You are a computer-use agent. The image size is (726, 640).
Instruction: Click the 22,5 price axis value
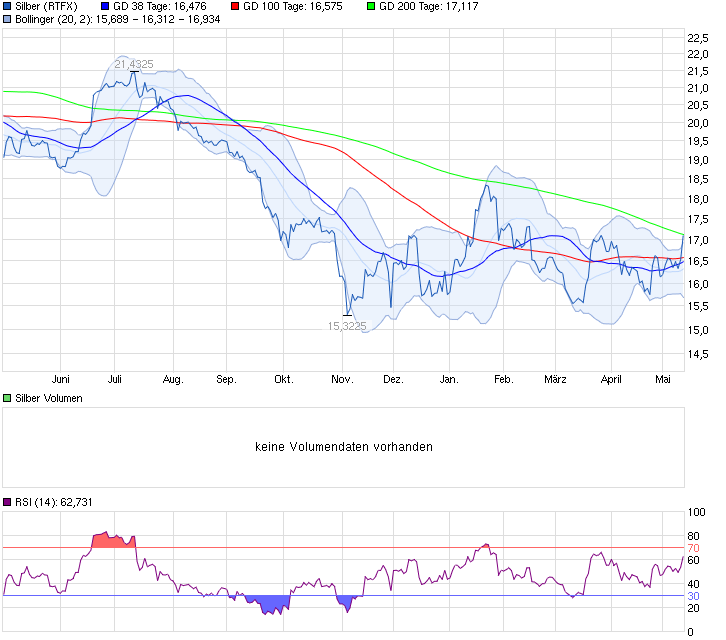[698, 38]
